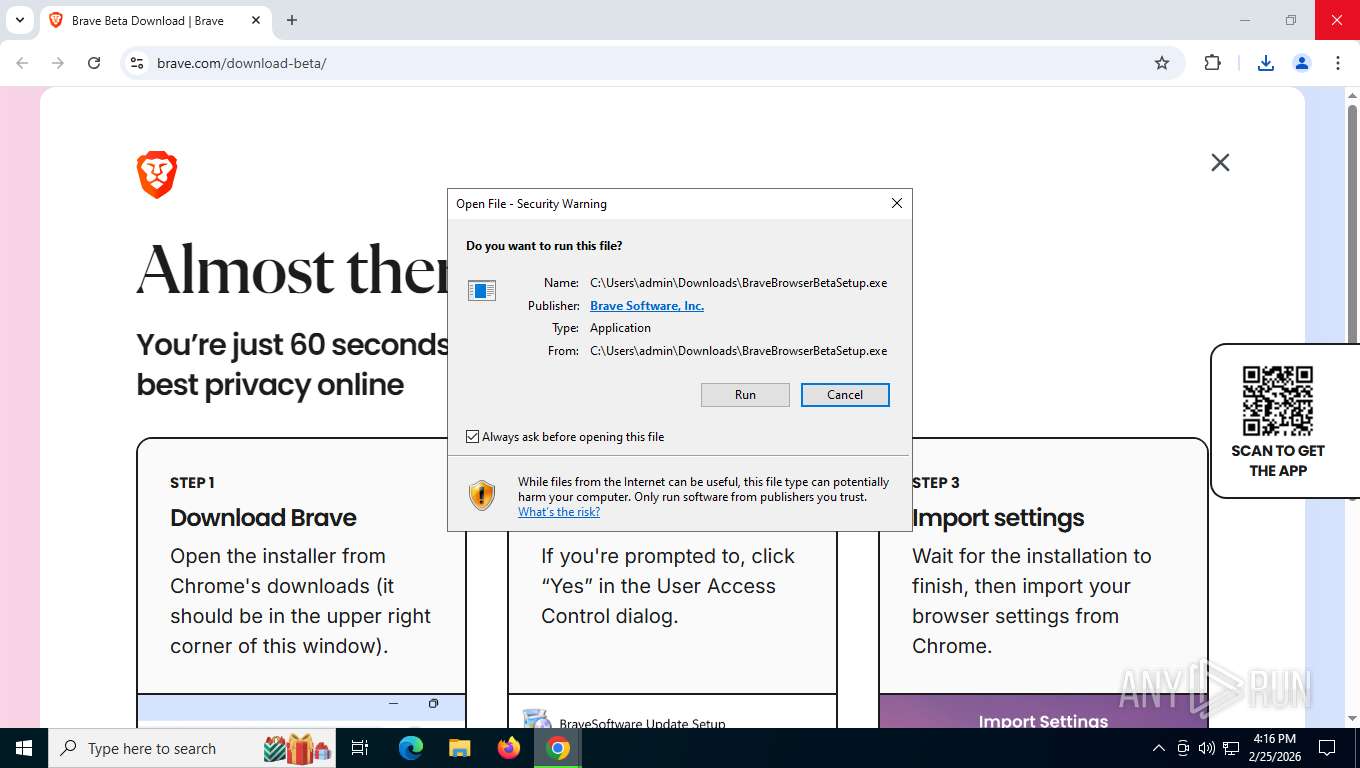Click the gift boxes taskbar search icon
1360x768 pixels.
[297, 748]
